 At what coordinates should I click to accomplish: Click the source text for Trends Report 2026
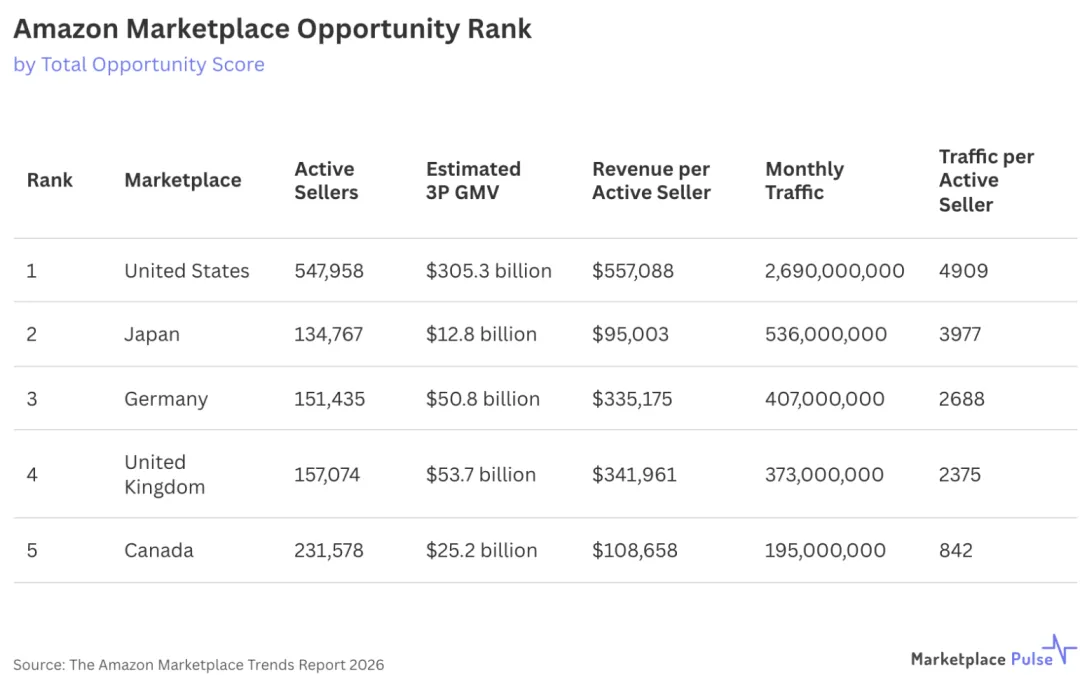pyautogui.click(x=198, y=664)
